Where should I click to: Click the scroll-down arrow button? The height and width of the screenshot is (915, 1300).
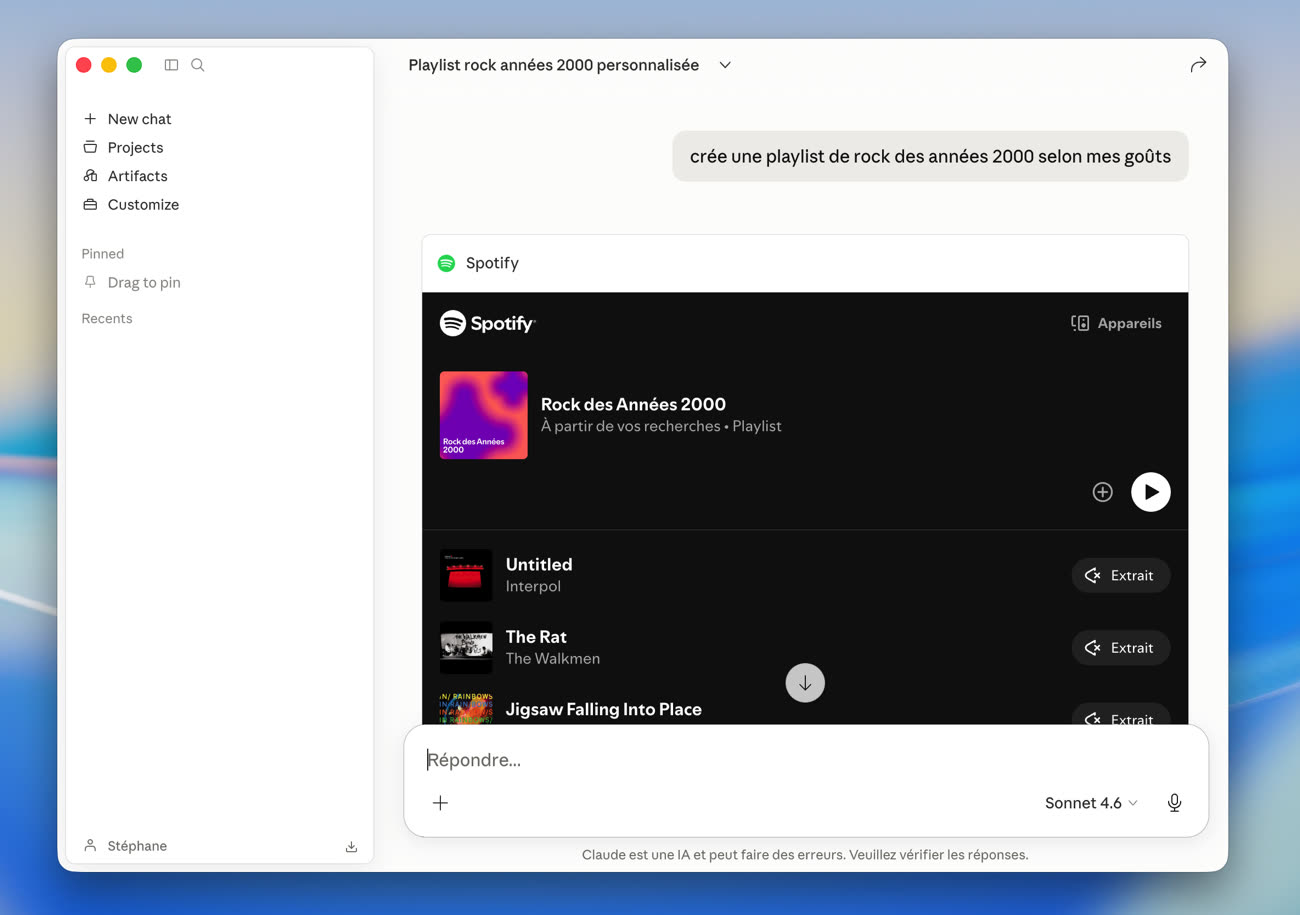point(805,683)
